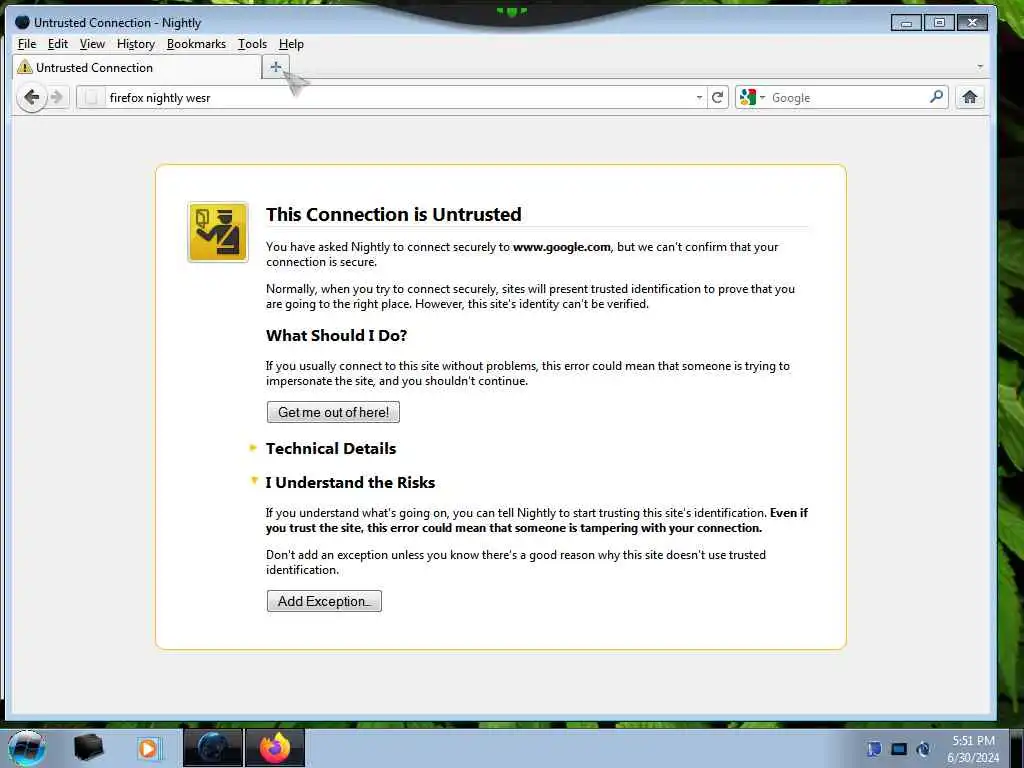This screenshot has height=768, width=1024.
Task: Click the Forward navigation arrow
Action: 57,97
